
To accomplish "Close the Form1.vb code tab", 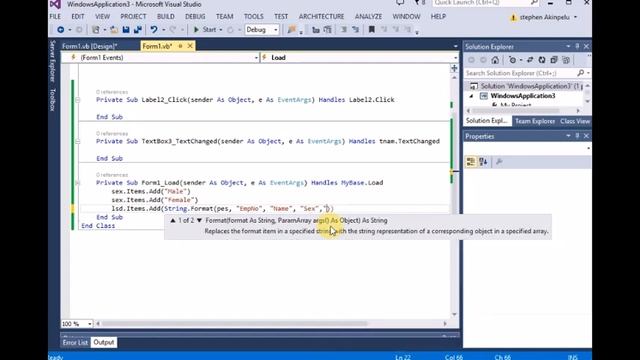I will click(x=190, y=46).
